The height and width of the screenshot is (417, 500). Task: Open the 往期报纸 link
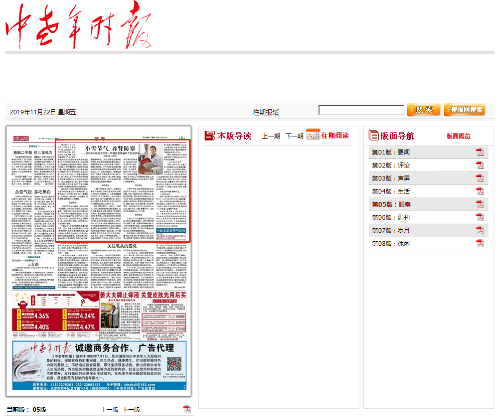pyautogui.click(x=266, y=112)
